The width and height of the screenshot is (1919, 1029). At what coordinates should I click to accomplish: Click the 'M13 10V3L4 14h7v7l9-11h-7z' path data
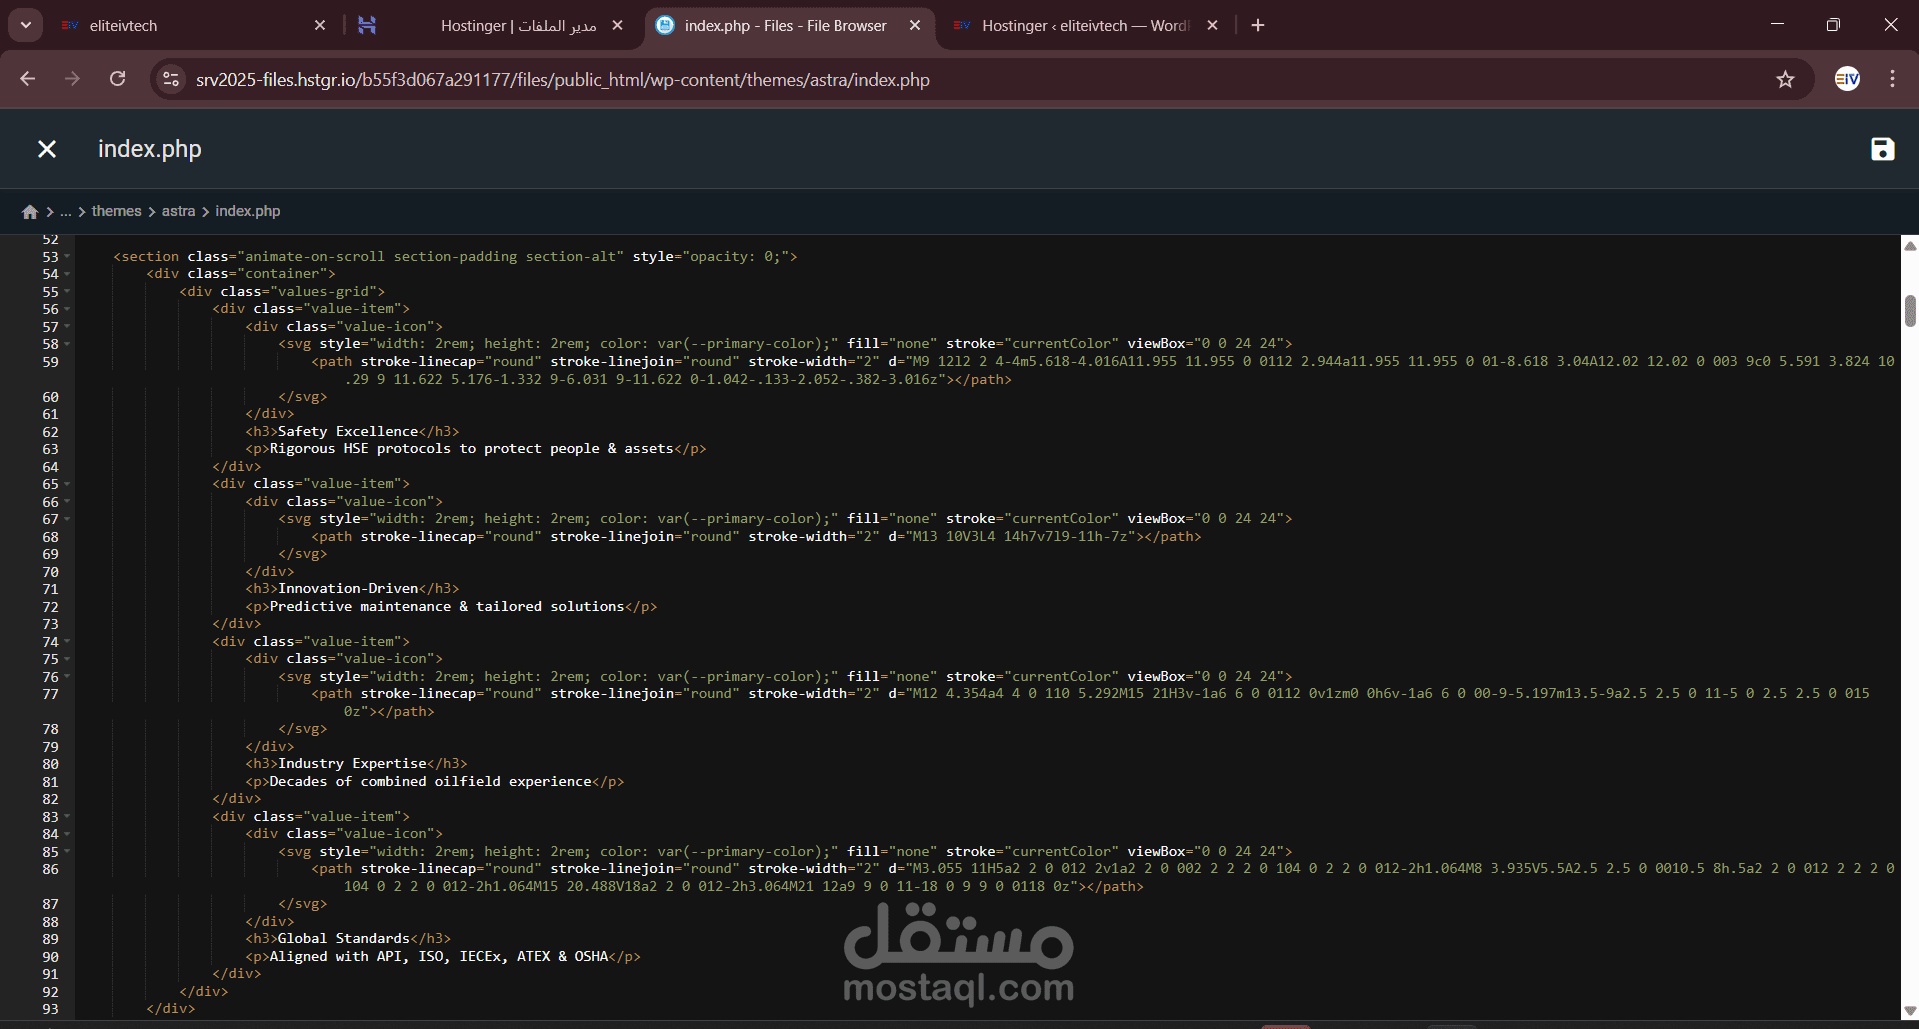coord(1020,537)
